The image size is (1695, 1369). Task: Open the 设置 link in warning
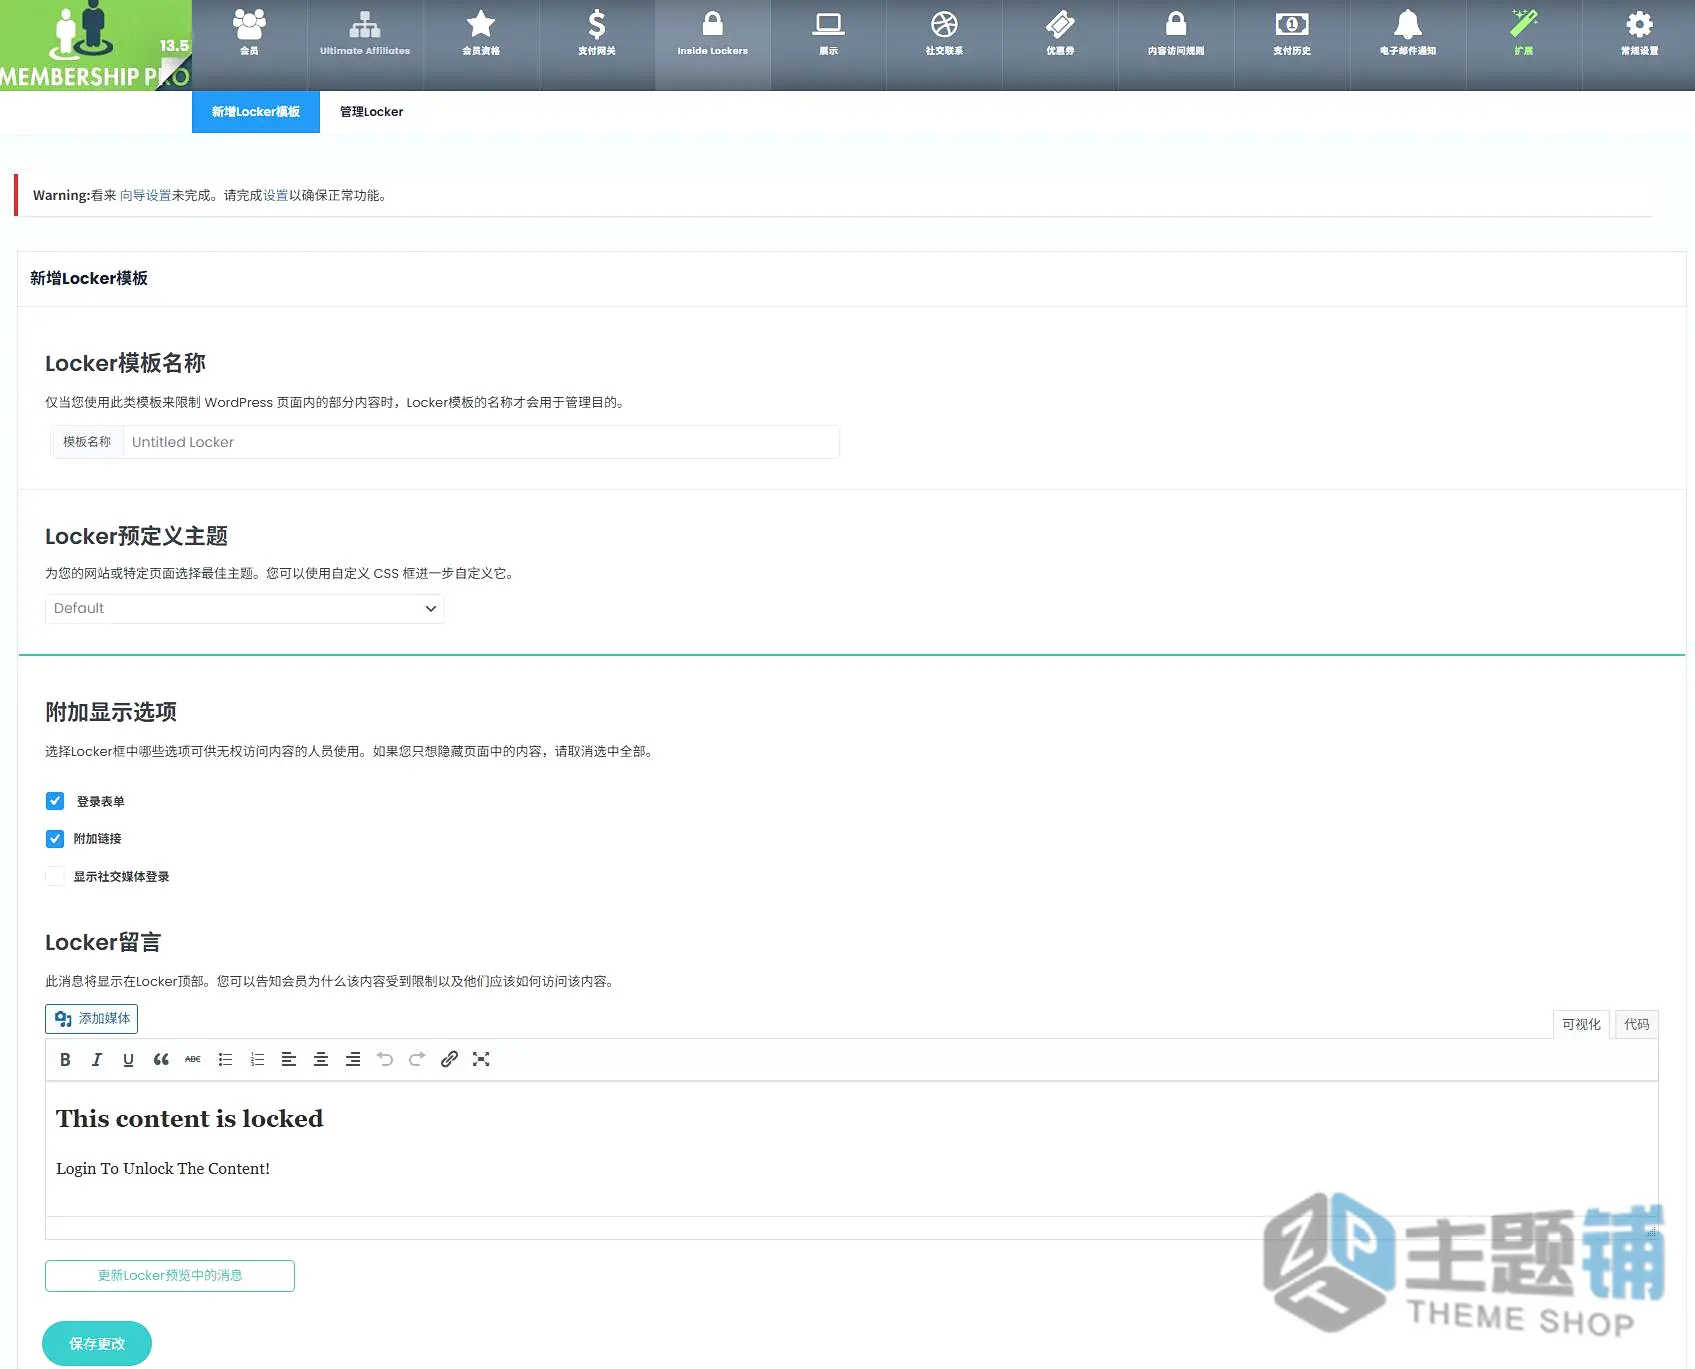click(x=276, y=196)
